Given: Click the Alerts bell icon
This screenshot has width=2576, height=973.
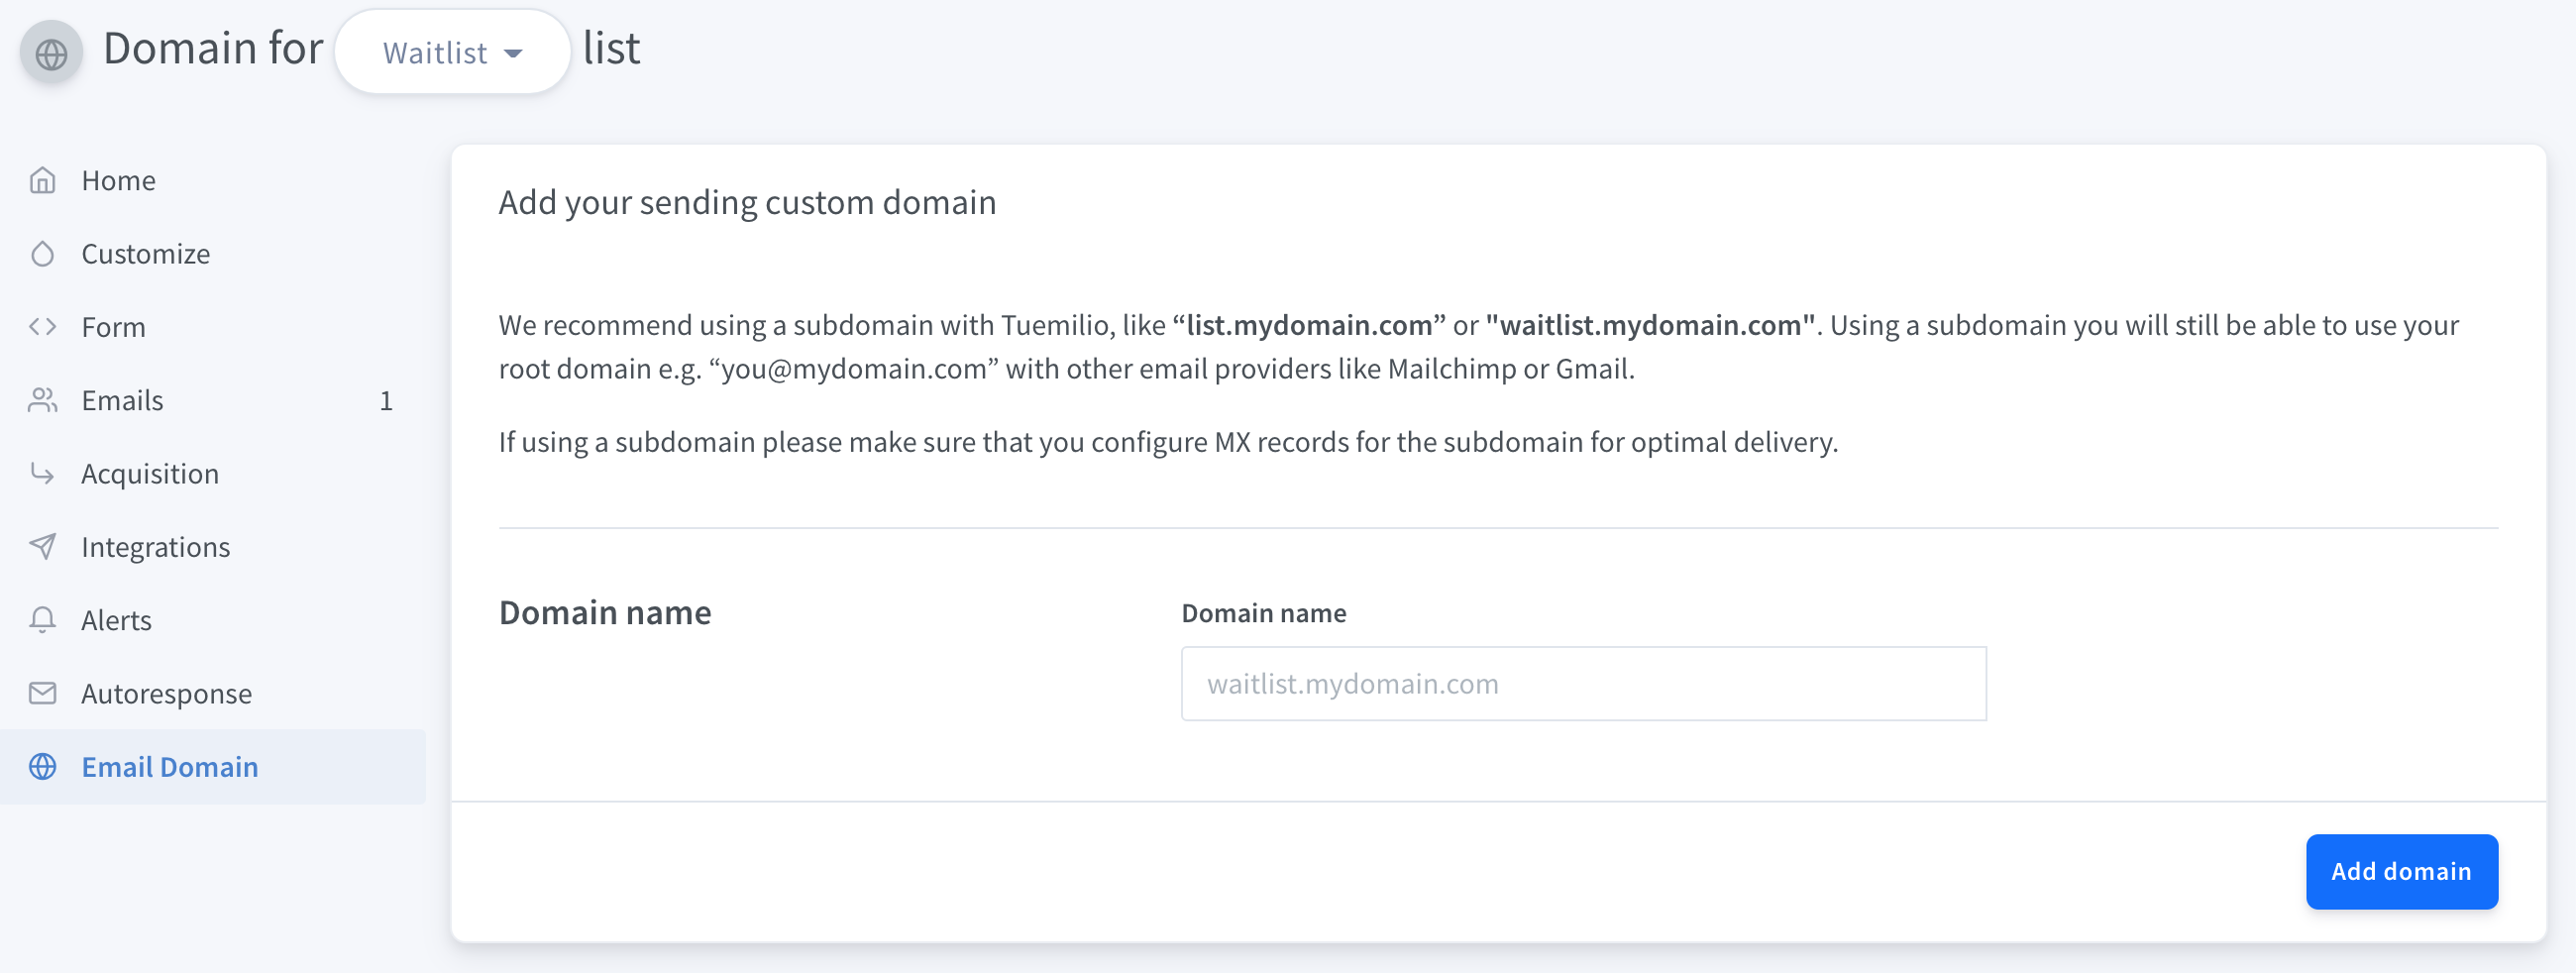Looking at the screenshot, I should tap(42, 620).
